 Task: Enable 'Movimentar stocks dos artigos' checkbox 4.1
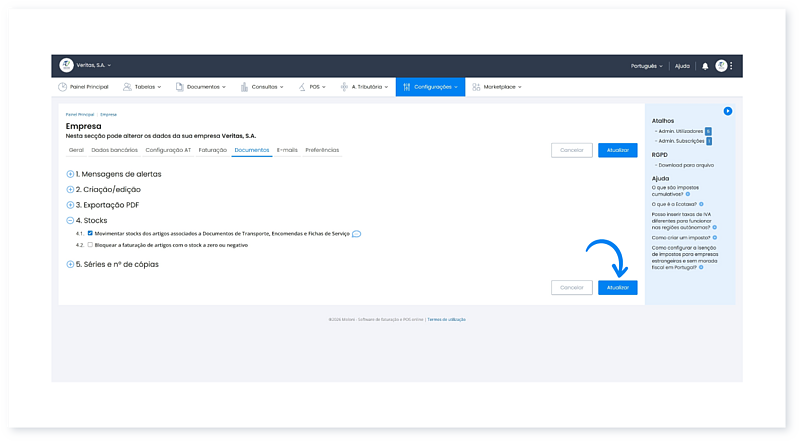[90, 233]
